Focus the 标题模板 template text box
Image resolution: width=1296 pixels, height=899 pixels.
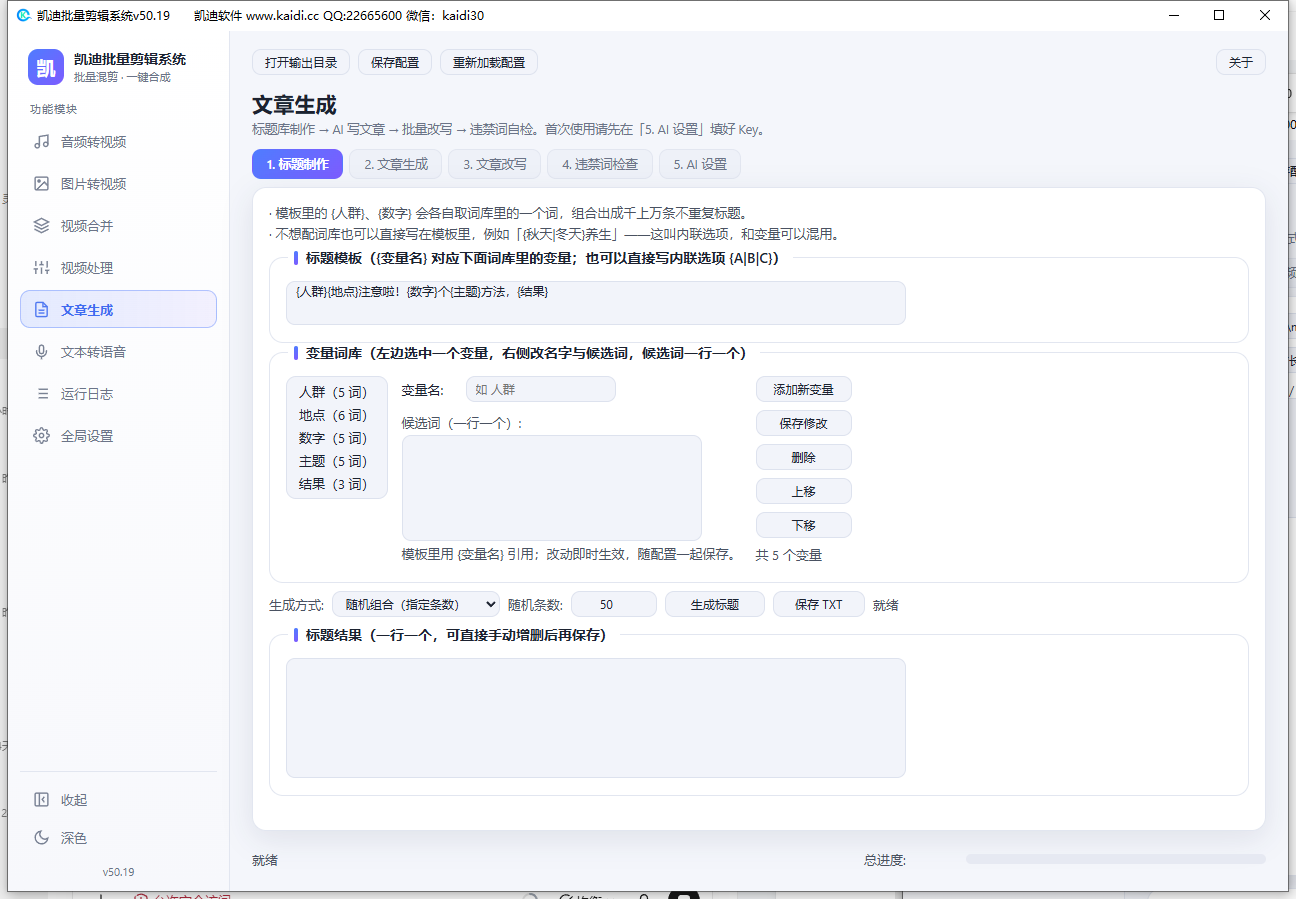coord(596,303)
